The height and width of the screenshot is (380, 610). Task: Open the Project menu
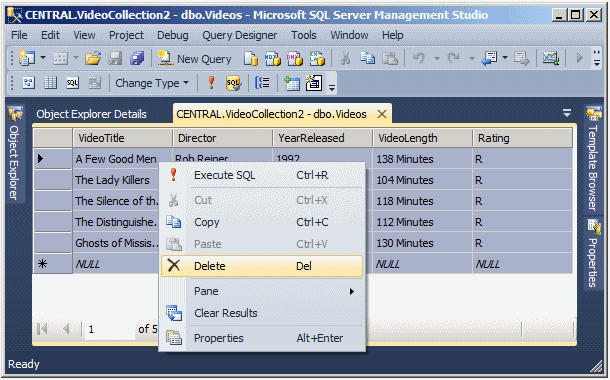tap(126, 35)
